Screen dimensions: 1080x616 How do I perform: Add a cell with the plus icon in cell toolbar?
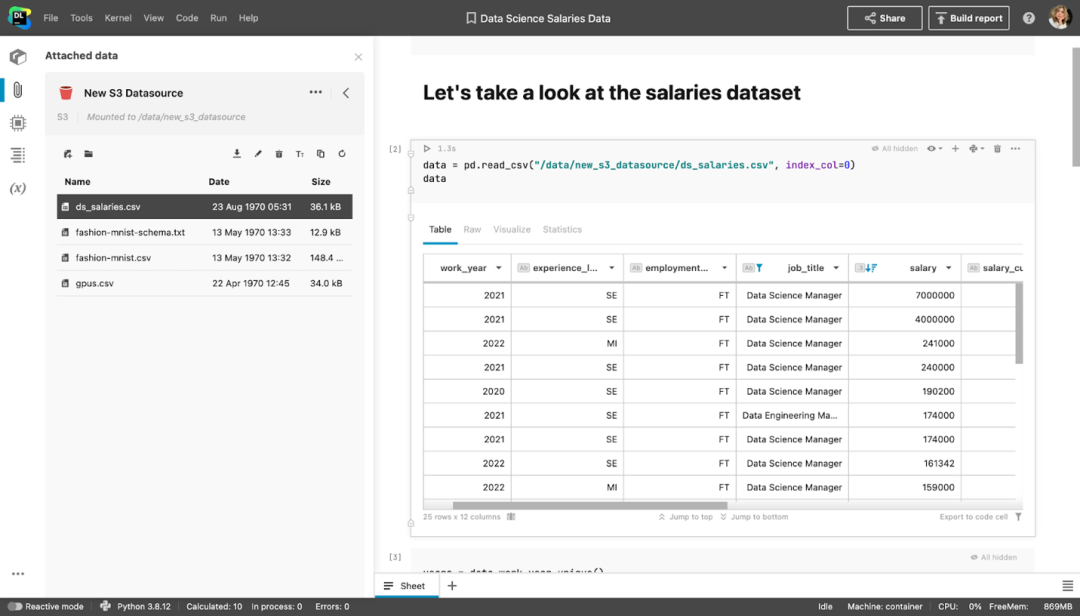pos(955,148)
